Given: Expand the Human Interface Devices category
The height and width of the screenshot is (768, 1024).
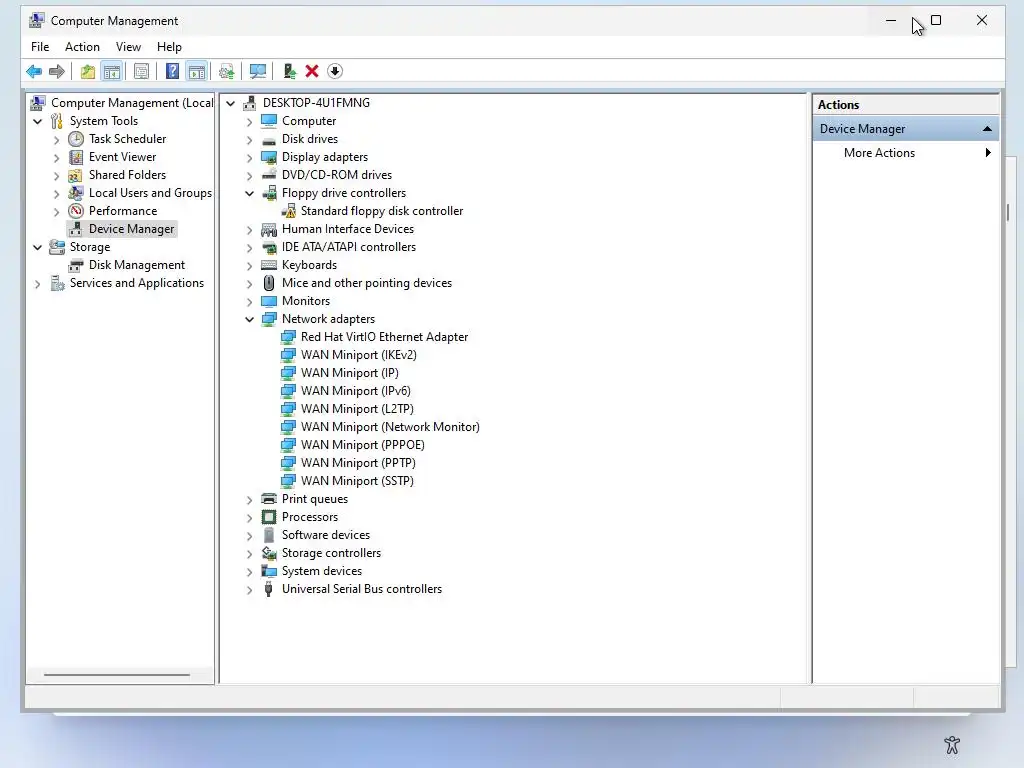Looking at the screenshot, I should click(x=249, y=230).
